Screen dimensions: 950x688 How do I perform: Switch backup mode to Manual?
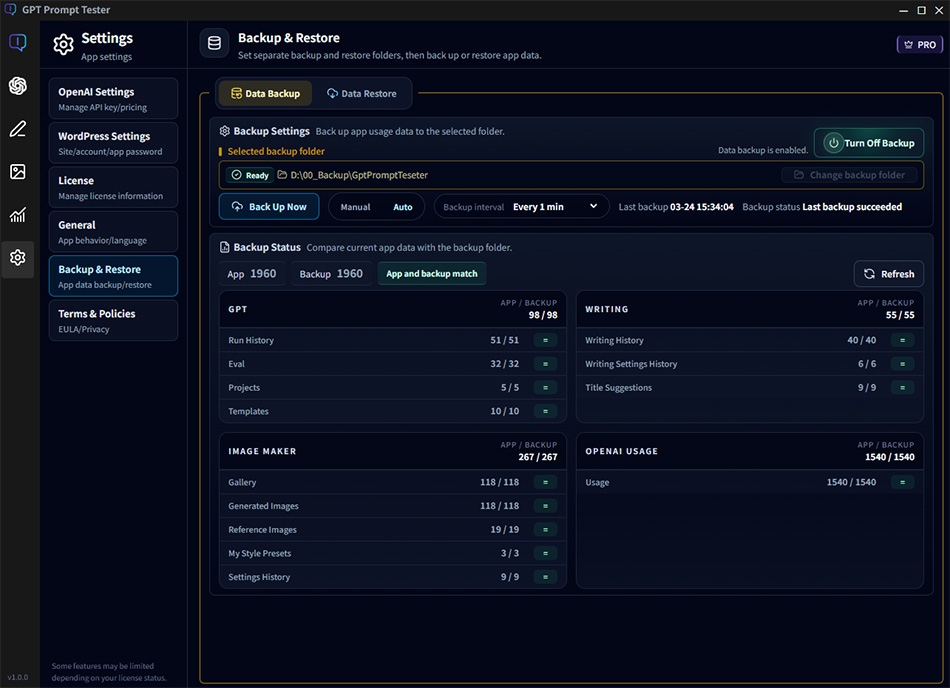[x=355, y=207]
